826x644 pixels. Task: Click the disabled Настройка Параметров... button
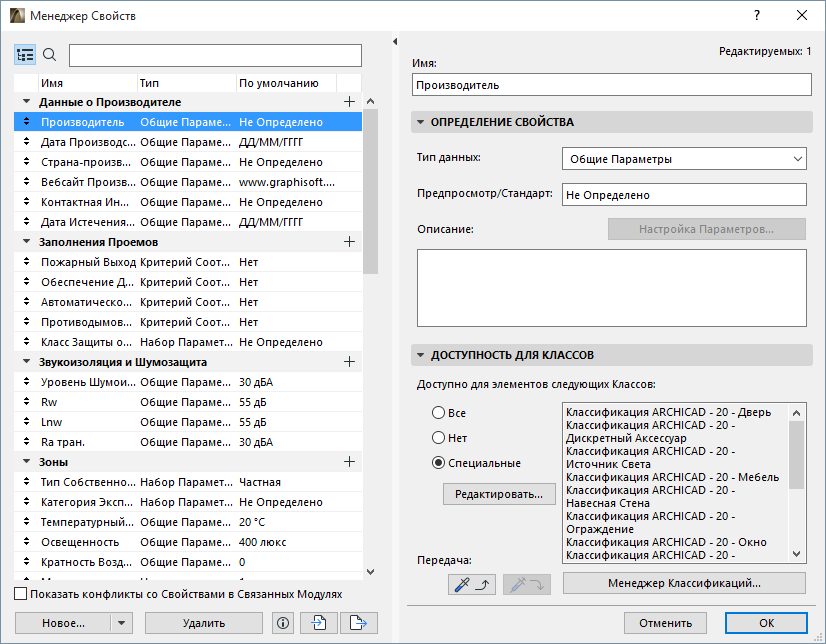coord(706,229)
